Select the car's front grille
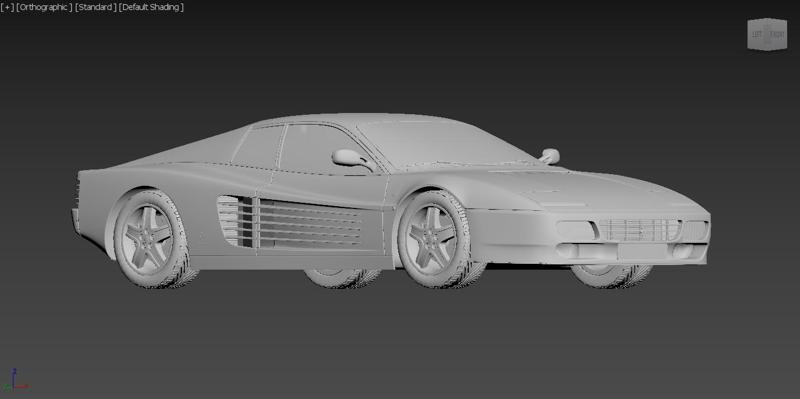The width and height of the screenshot is (800, 399). [x=638, y=230]
